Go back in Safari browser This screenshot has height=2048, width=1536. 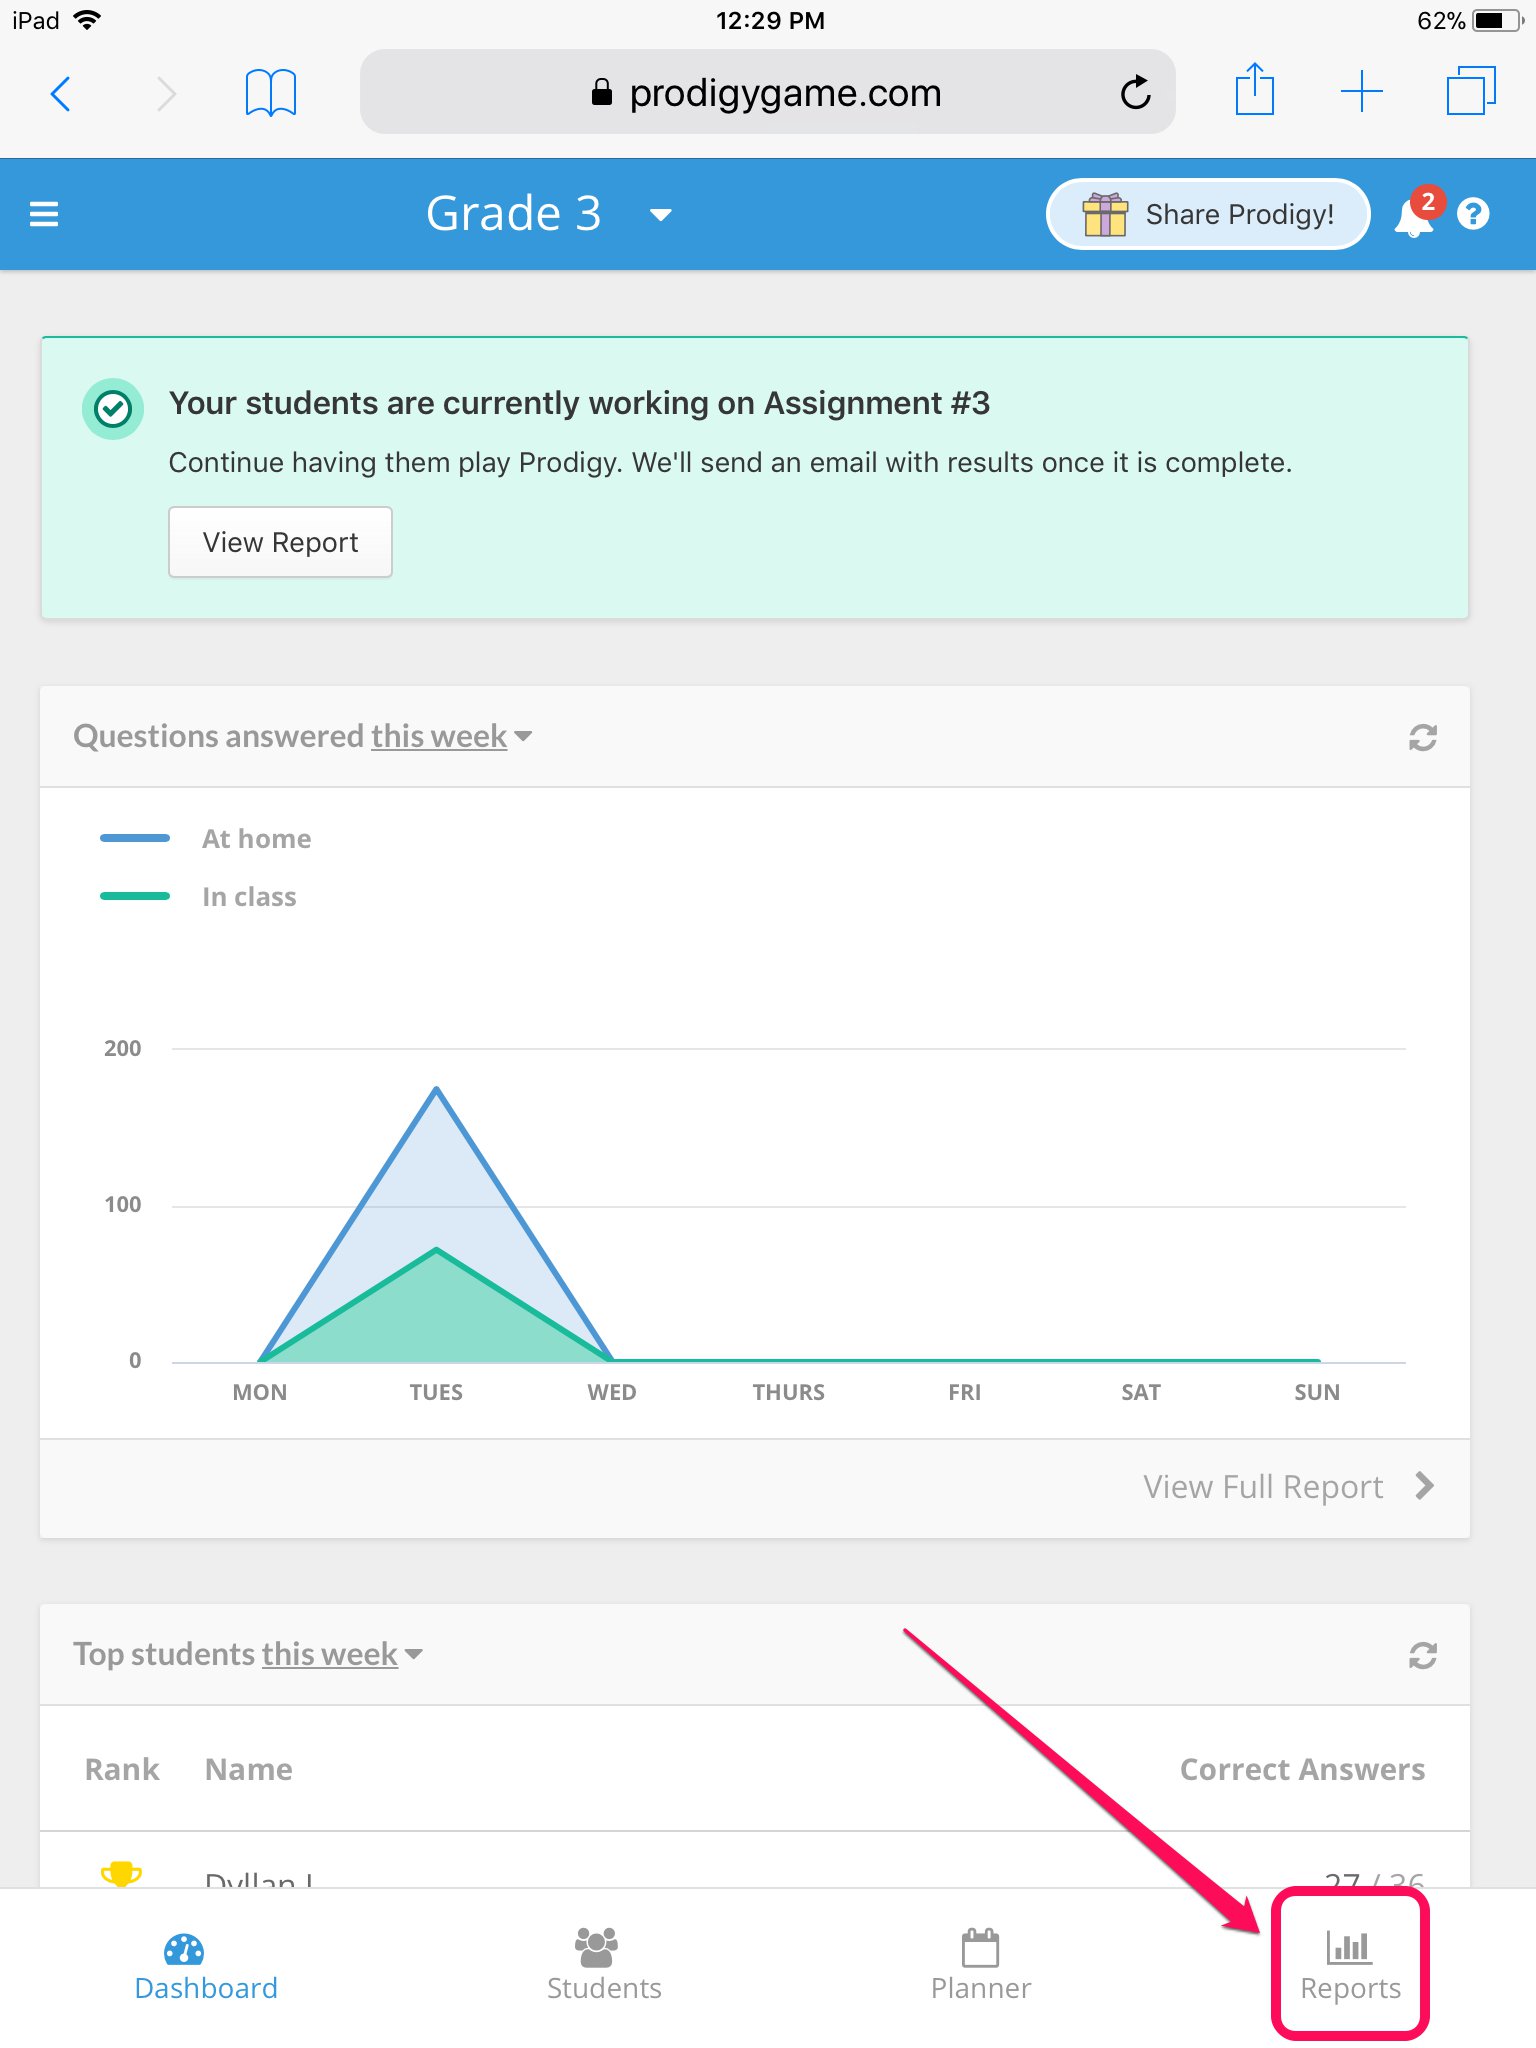coord(61,94)
